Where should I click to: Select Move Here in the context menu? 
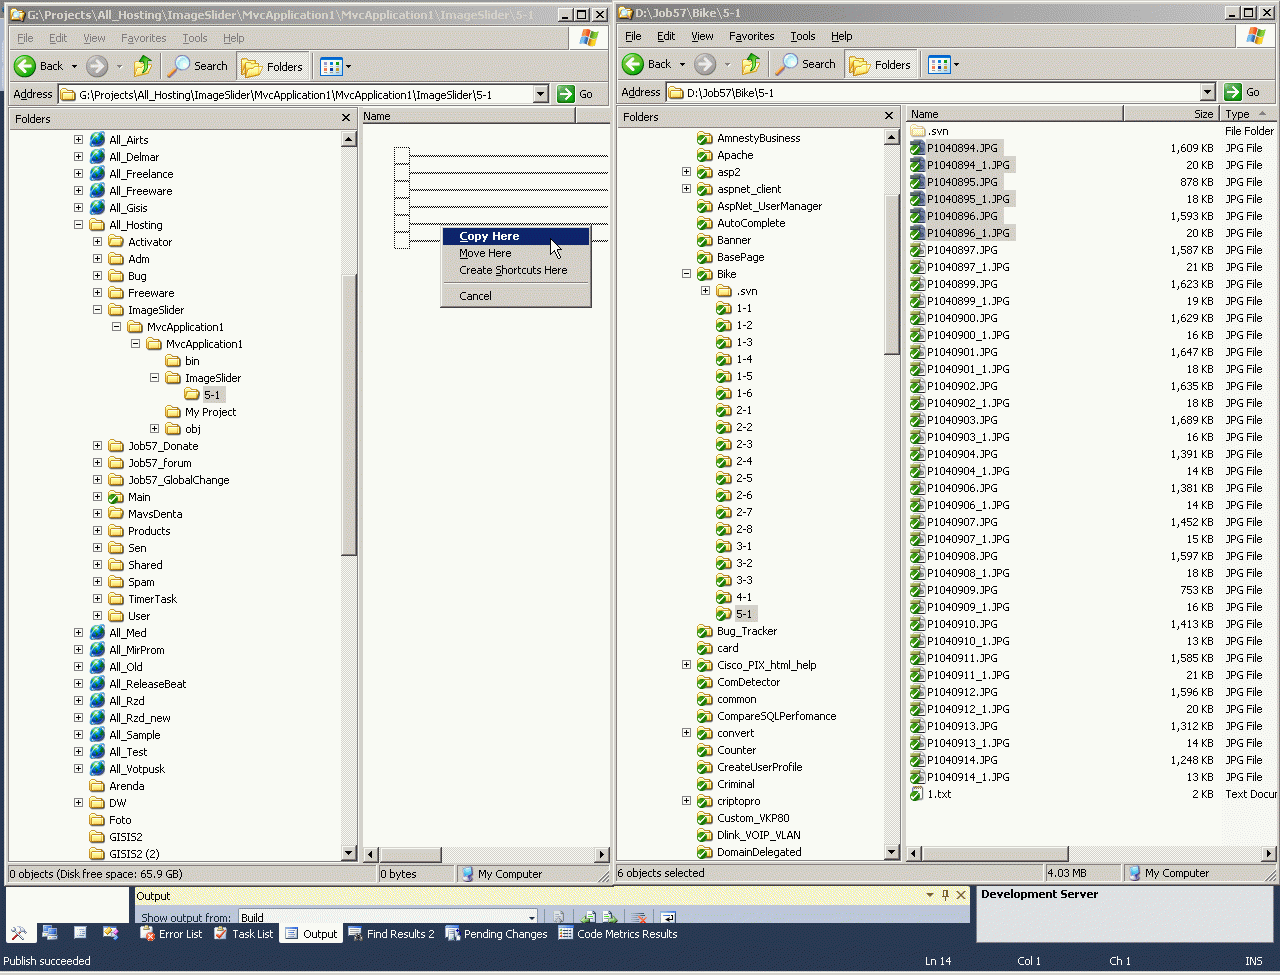pos(485,254)
